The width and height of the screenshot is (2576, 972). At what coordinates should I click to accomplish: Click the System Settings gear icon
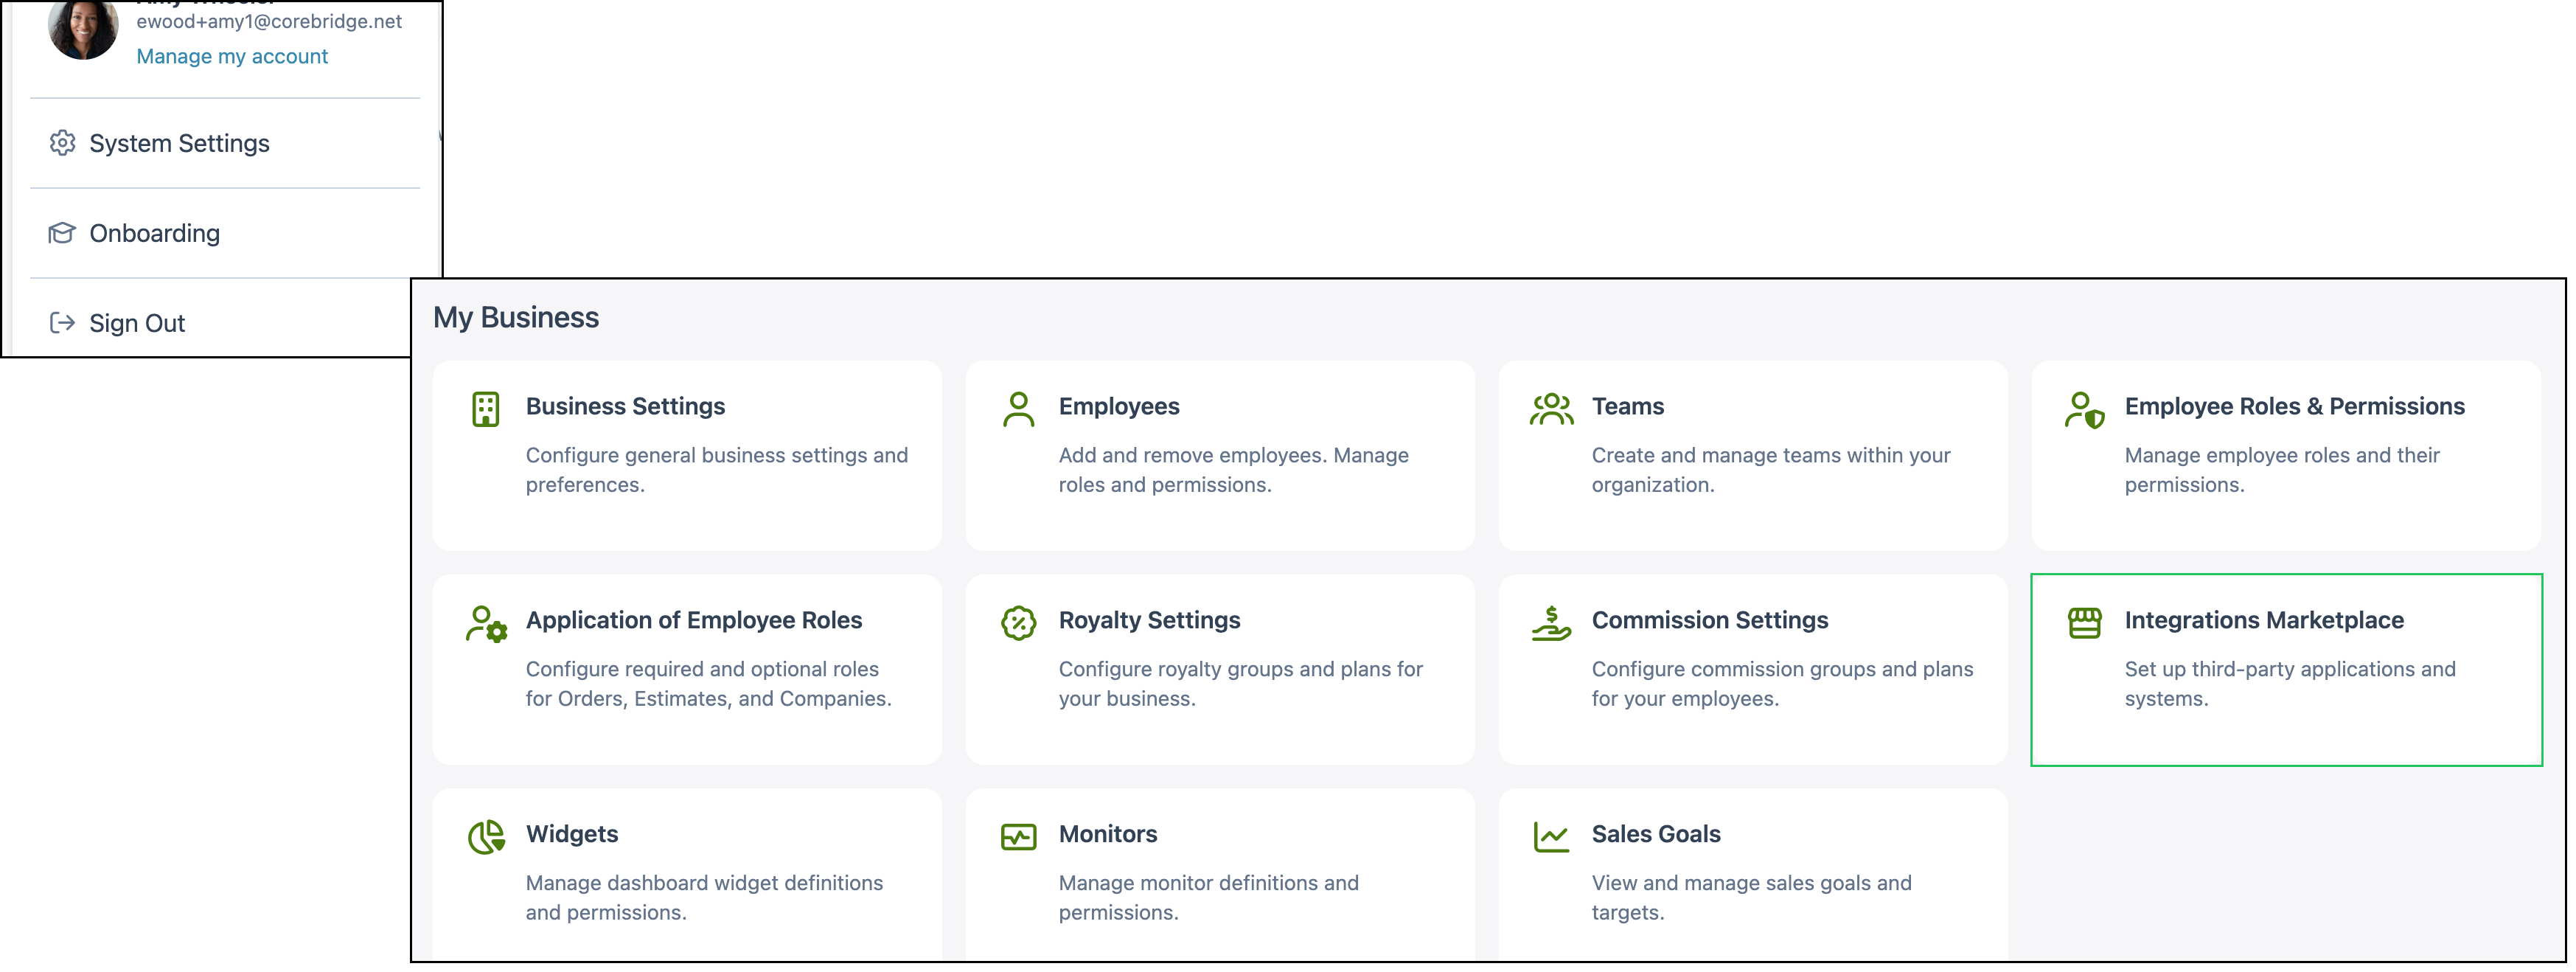(62, 143)
